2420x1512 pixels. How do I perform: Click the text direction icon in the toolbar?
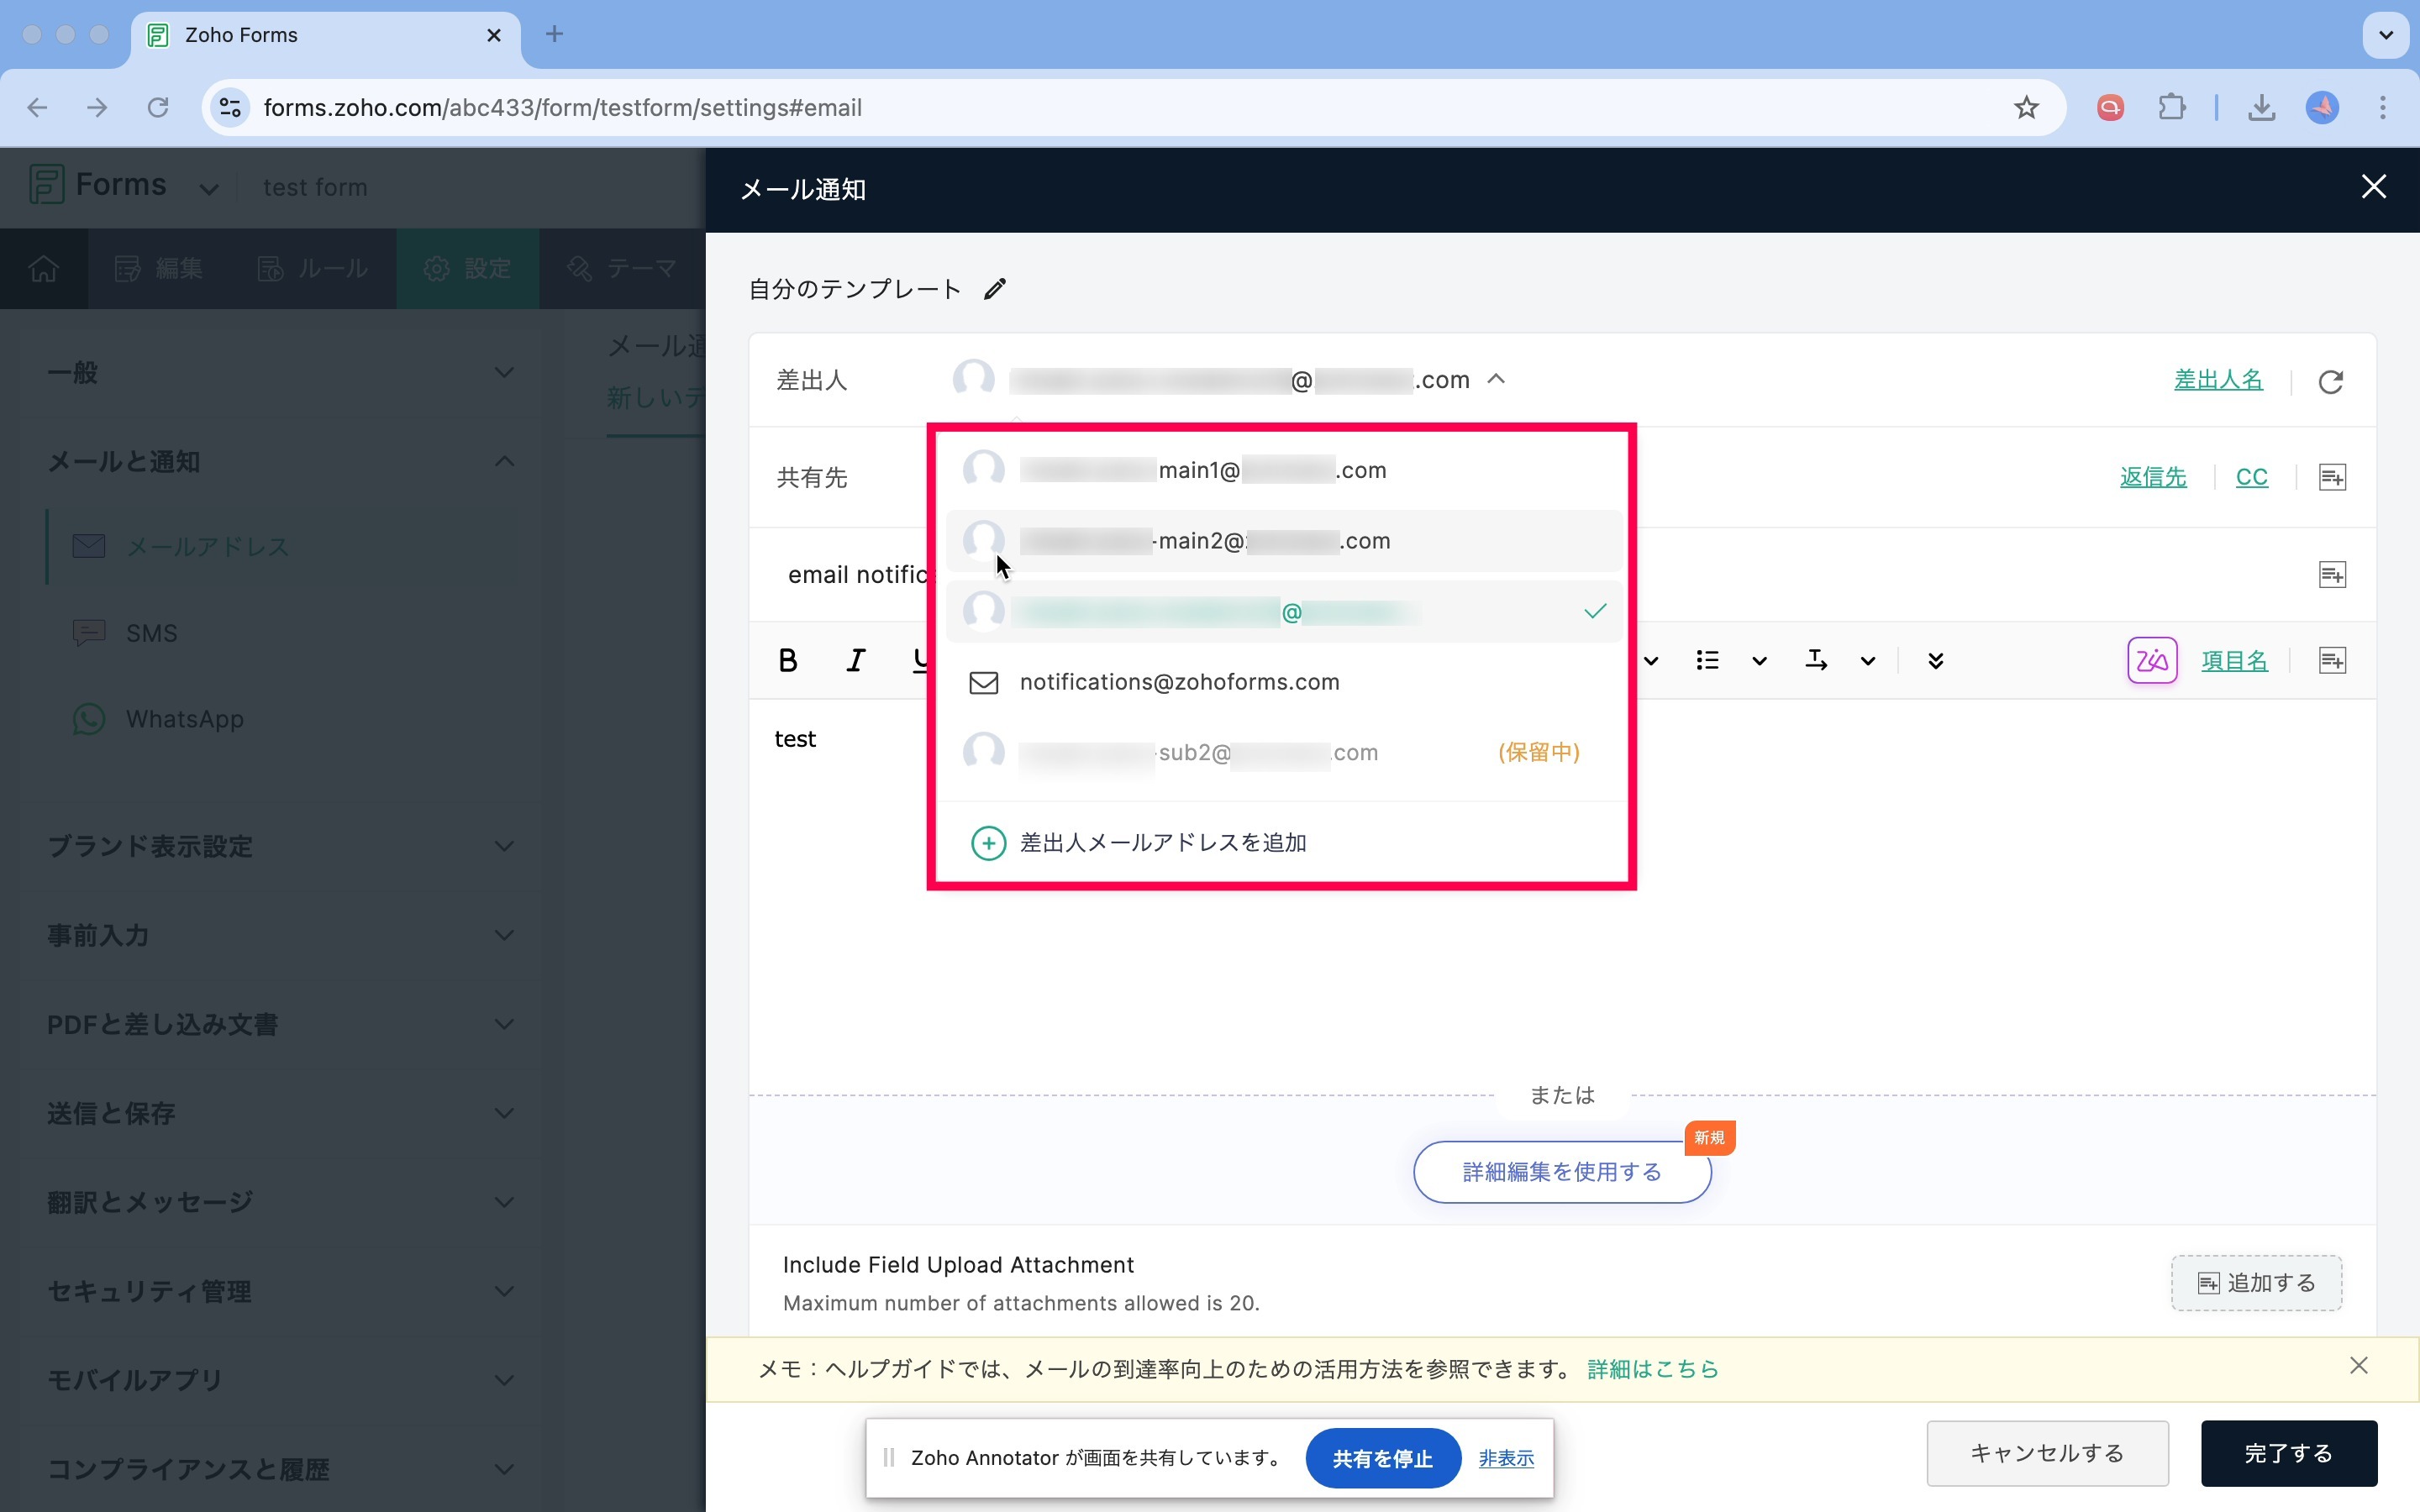coord(1816,660)
